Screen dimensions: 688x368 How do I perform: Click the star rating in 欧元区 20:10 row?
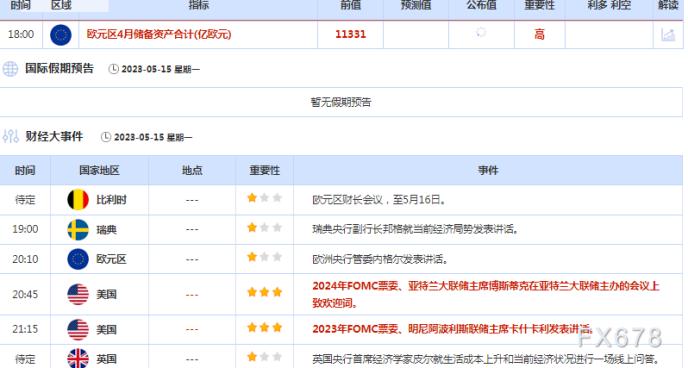pyautogui.click(x=264, y=257)
